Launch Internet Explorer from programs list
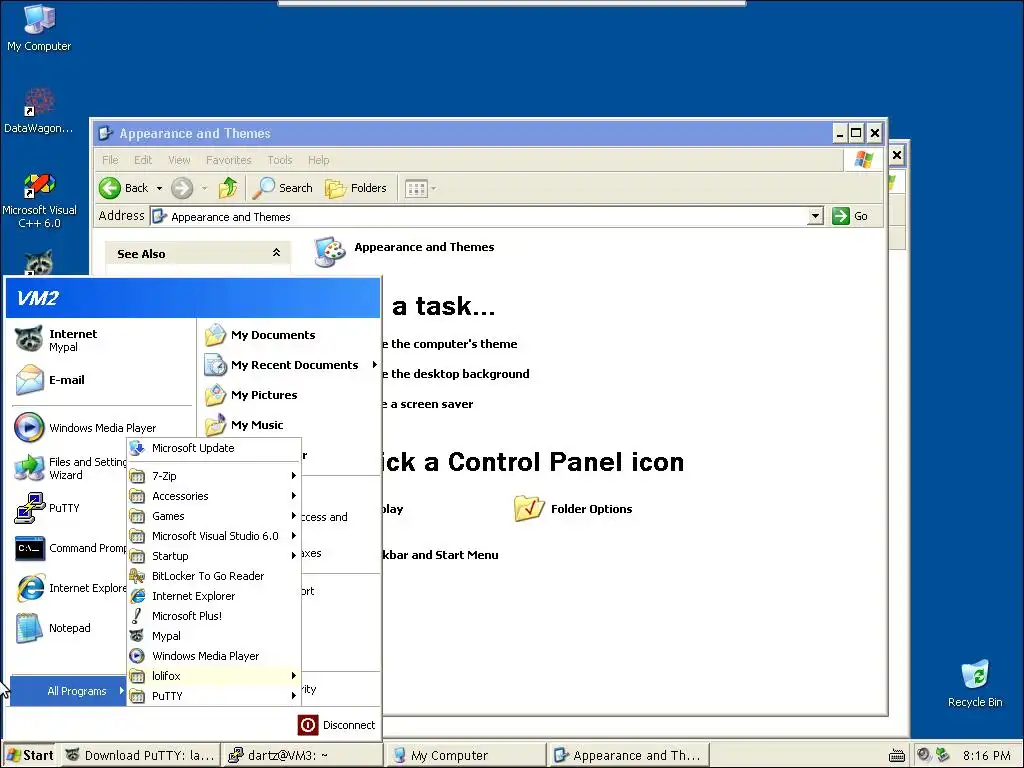Image resolution: width=1024 pixels, height=768 pixels. click(214, 596)
